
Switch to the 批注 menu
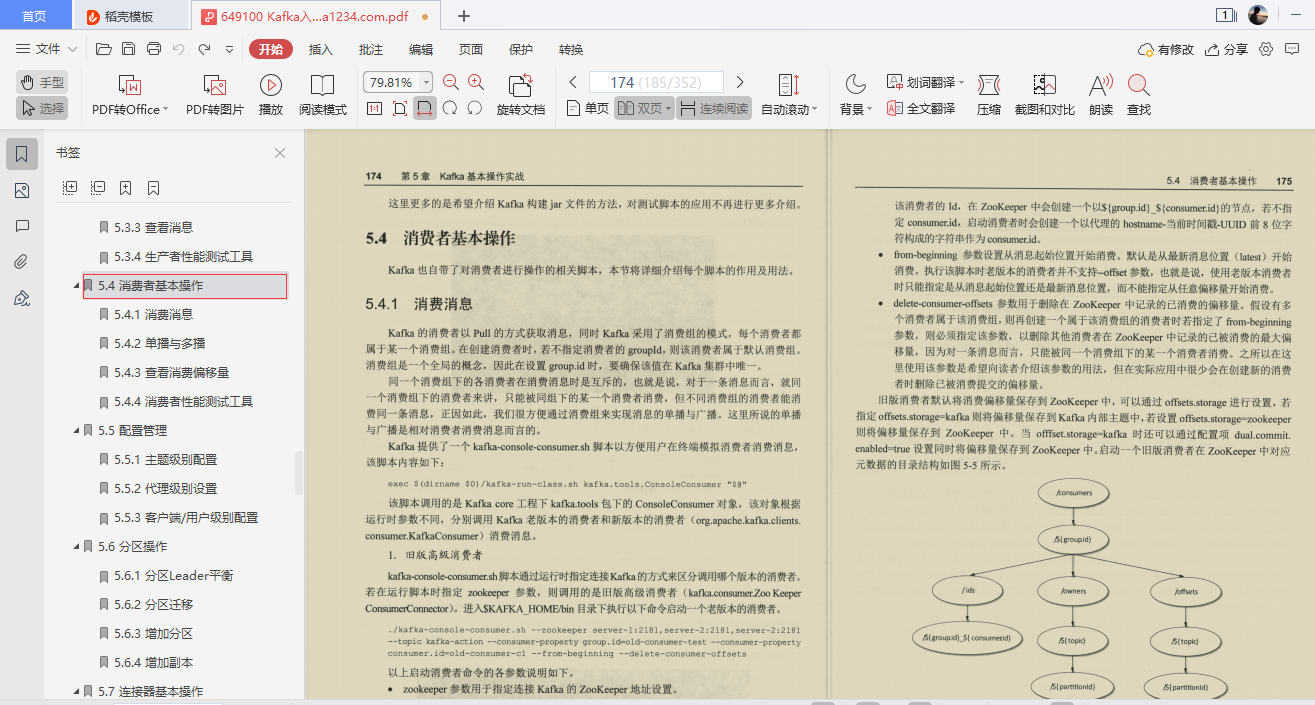368,49
